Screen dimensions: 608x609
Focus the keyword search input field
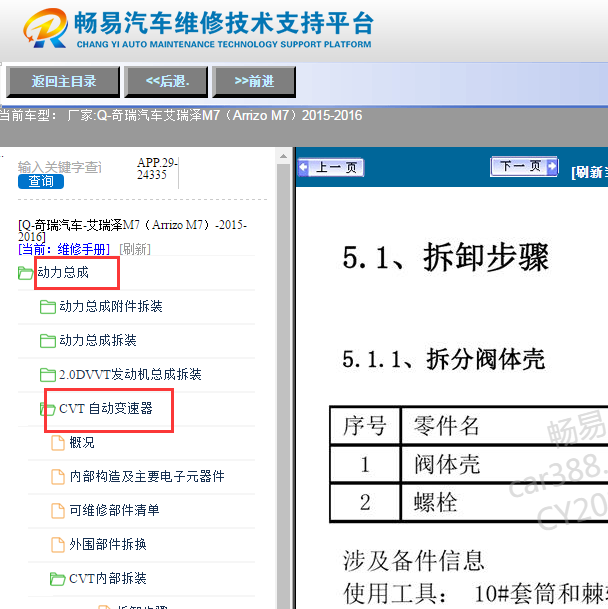60,167
